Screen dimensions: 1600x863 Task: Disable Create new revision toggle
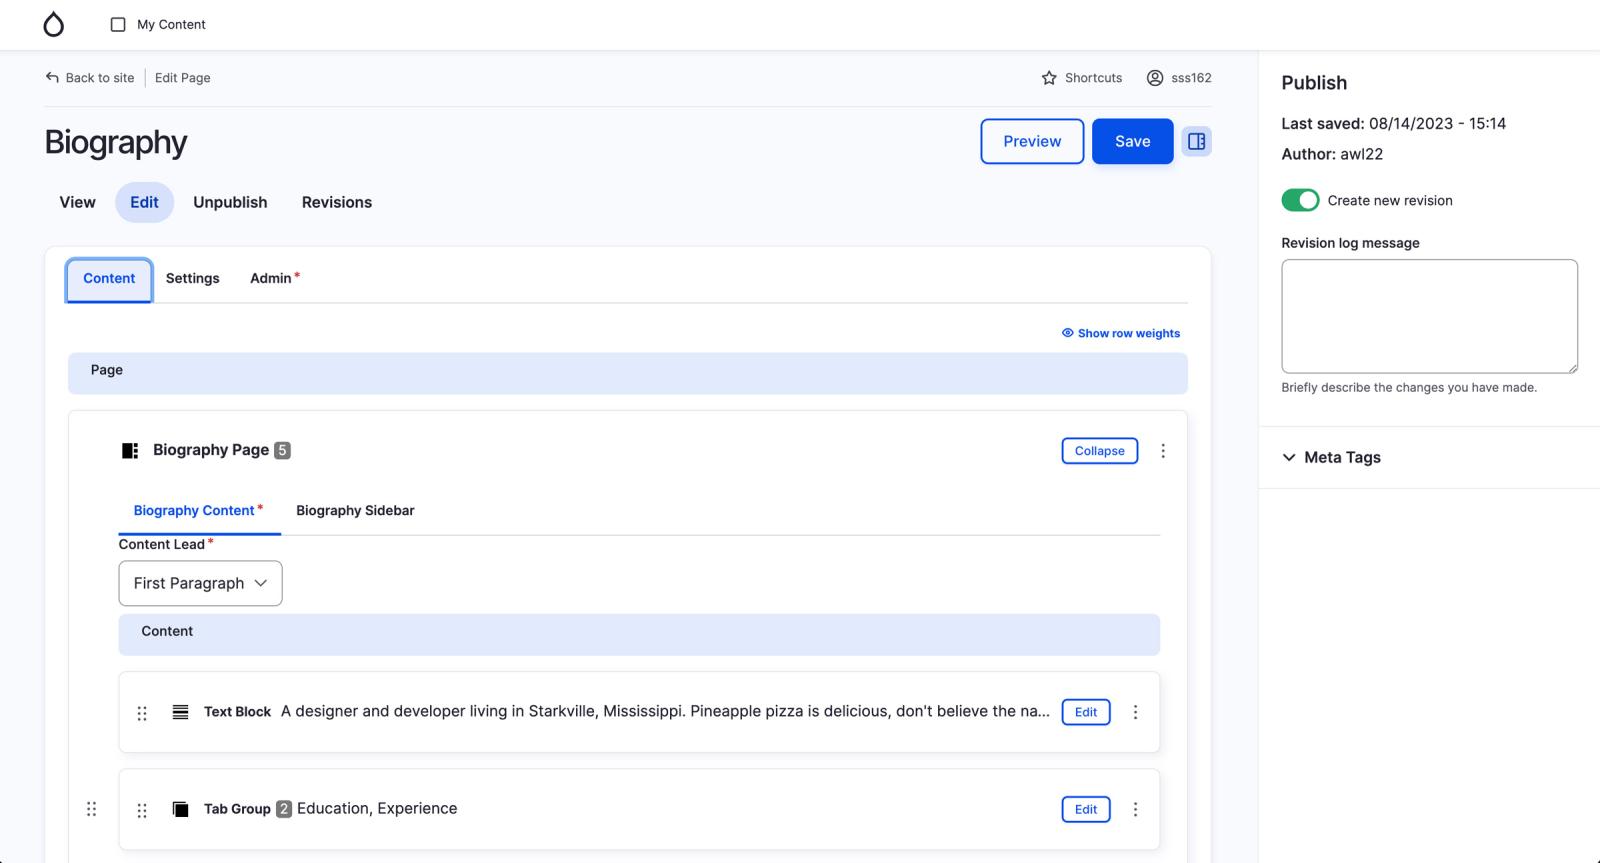click(x=1300, y=200)
